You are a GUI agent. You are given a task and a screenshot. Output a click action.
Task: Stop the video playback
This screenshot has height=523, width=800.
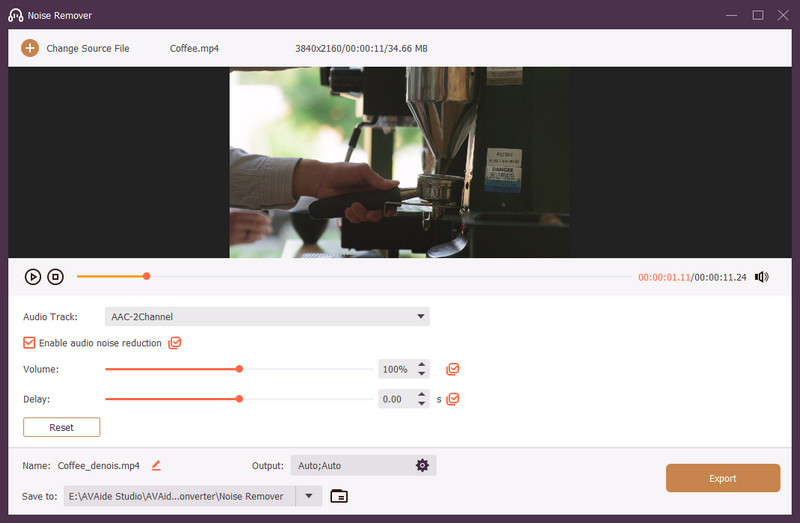(55, 277)
